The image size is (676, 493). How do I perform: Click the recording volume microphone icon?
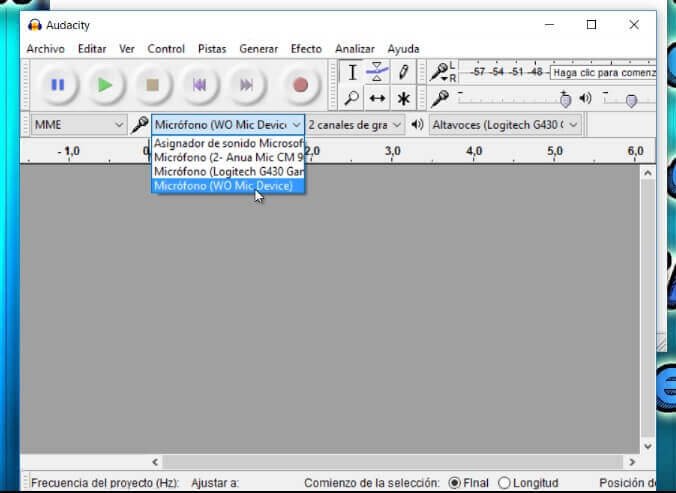click(440, 98)
